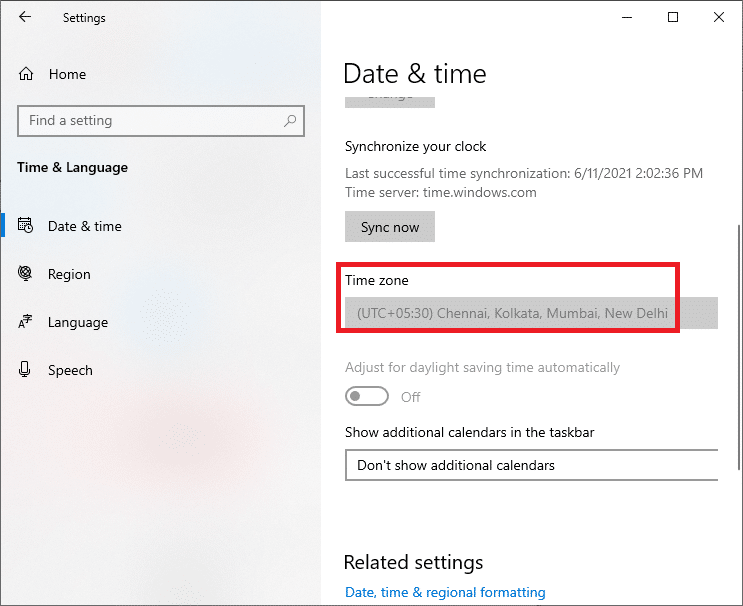Maximize the Settings window
Viewport: 743px width, 606px height.
tap(672, 18)
